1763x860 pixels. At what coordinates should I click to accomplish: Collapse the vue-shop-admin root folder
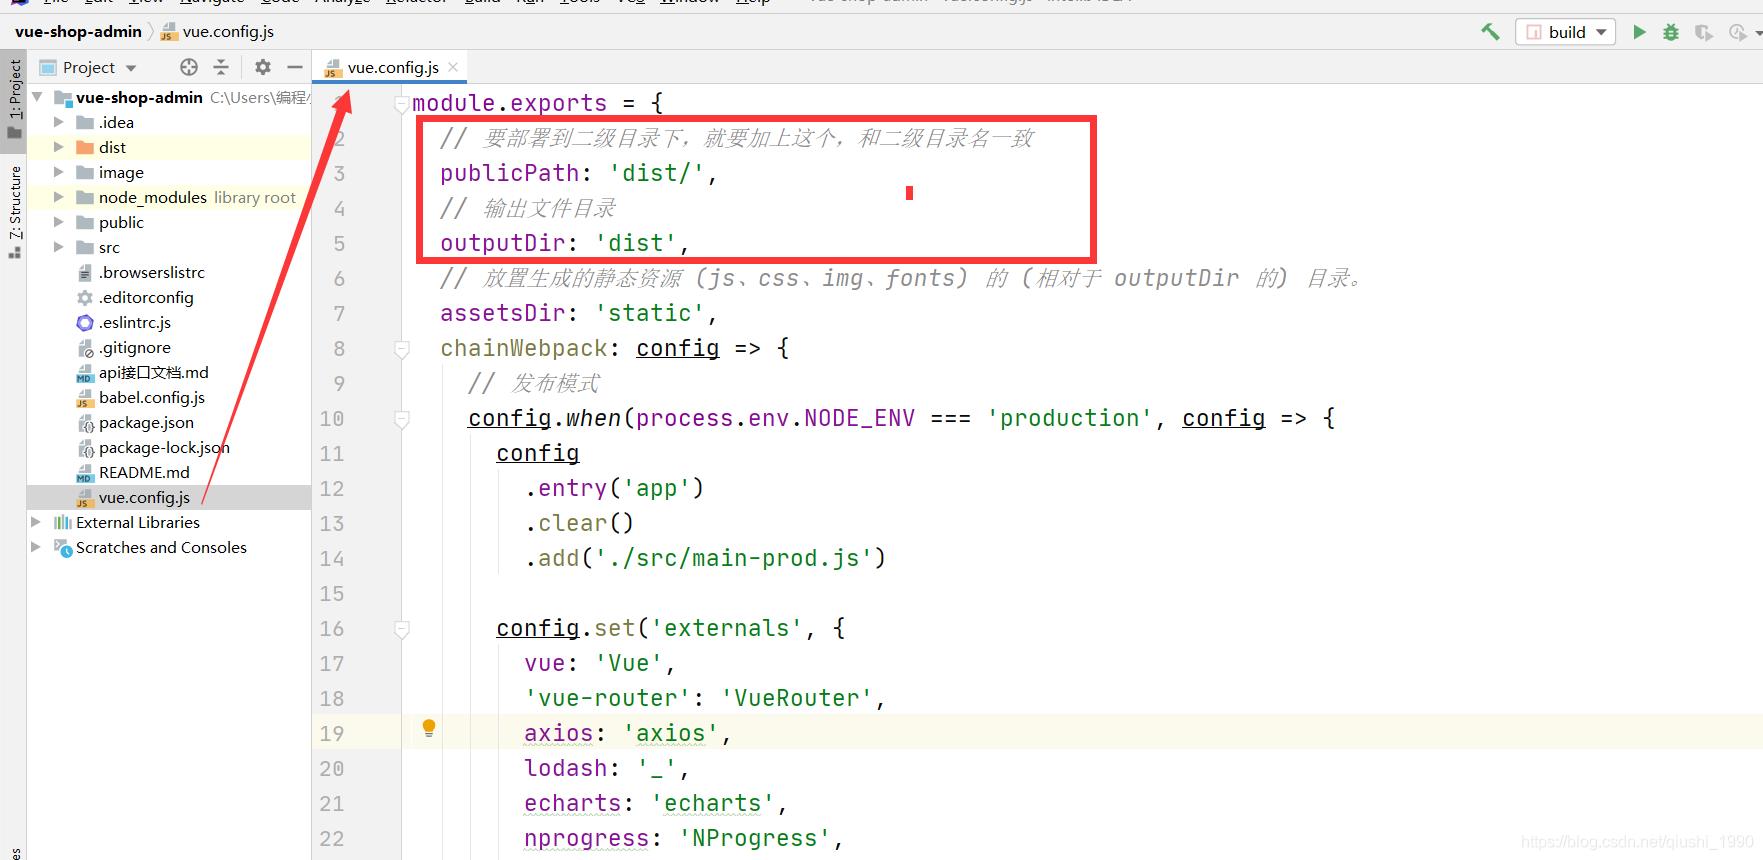click(38, 97)
